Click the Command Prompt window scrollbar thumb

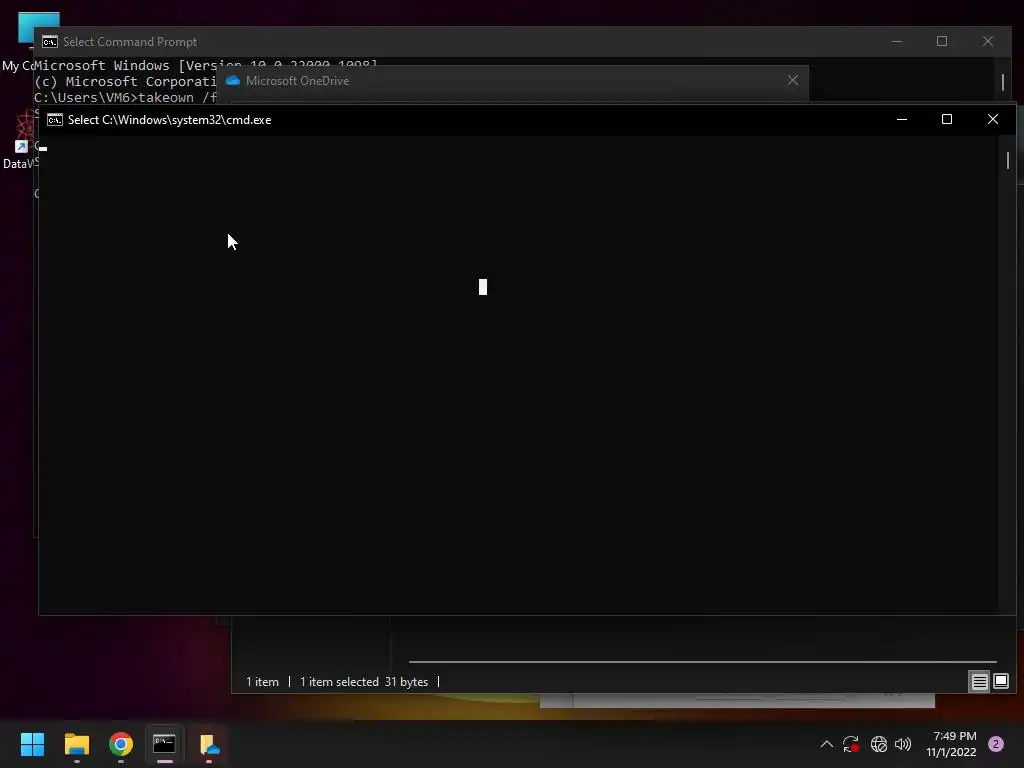(1002, 82)
